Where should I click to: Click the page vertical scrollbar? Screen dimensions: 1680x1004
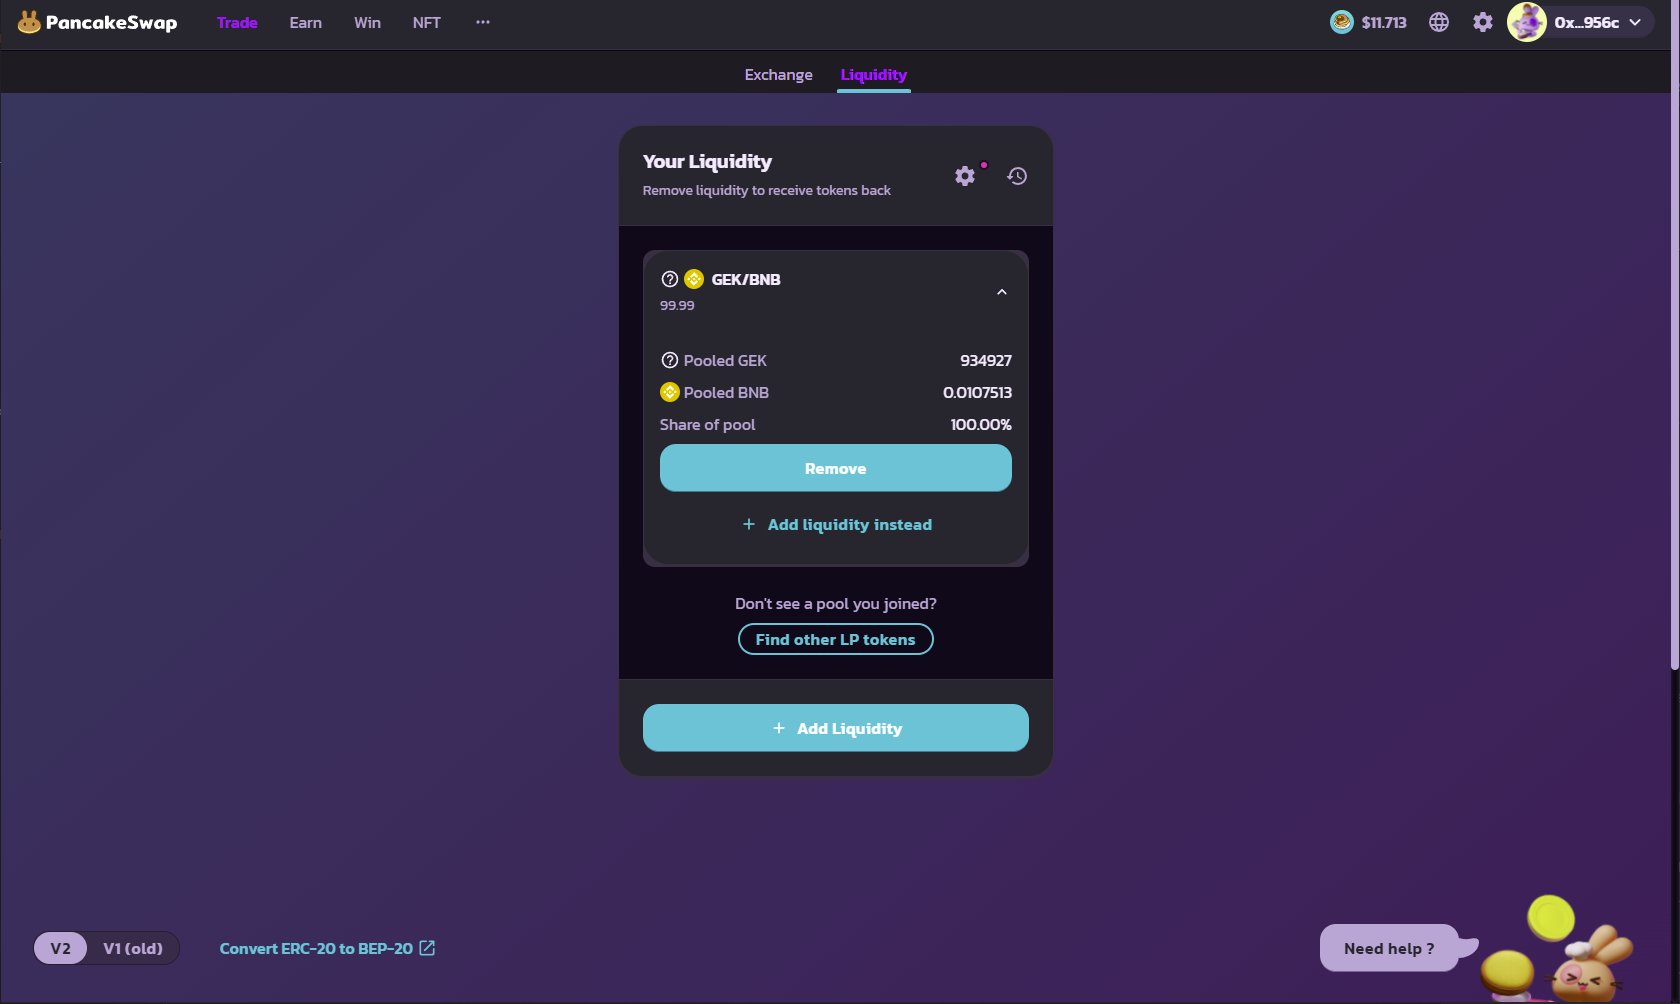click(x=1675, y=335)
